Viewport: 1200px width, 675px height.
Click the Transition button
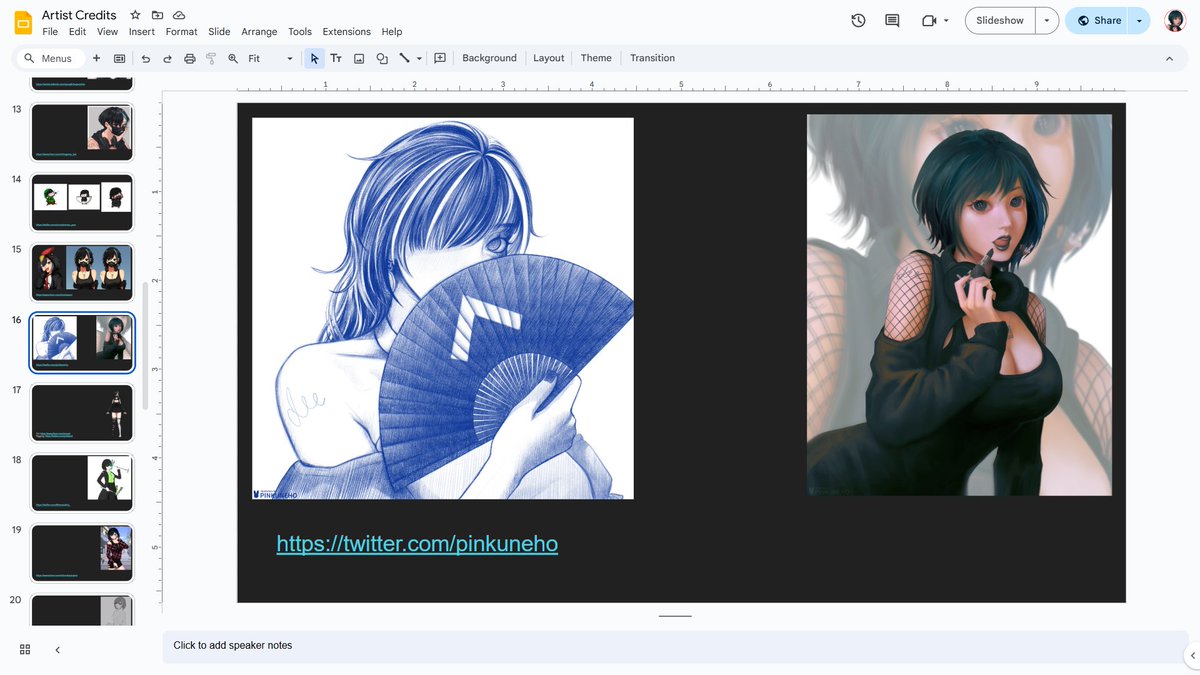tap(652, 58)
